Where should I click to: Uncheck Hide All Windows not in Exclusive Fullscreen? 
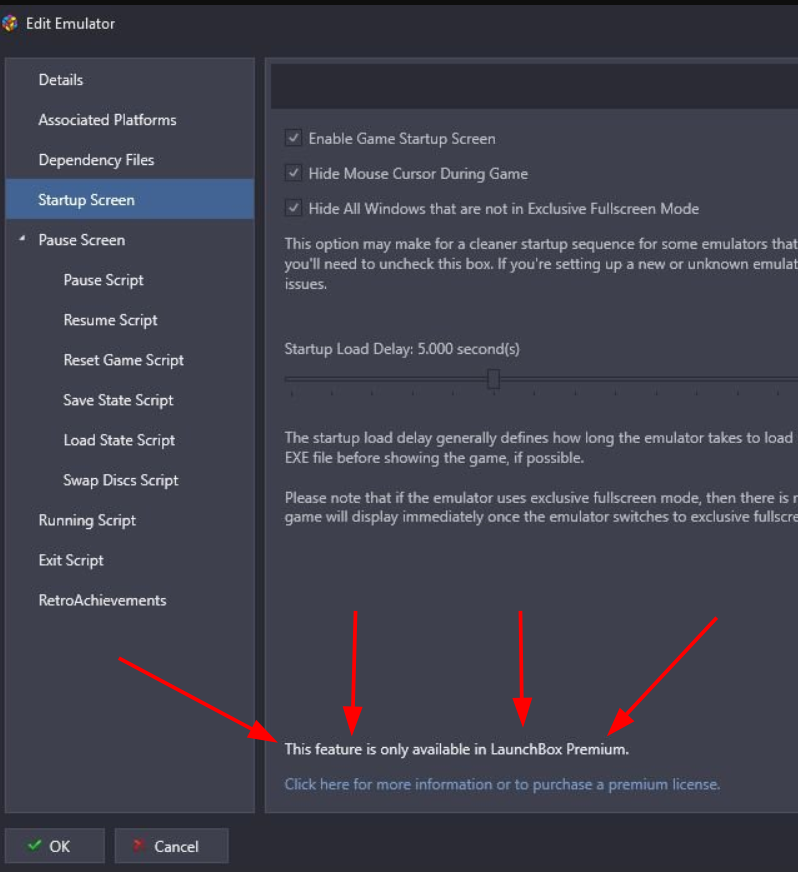[x=293, y=208]
